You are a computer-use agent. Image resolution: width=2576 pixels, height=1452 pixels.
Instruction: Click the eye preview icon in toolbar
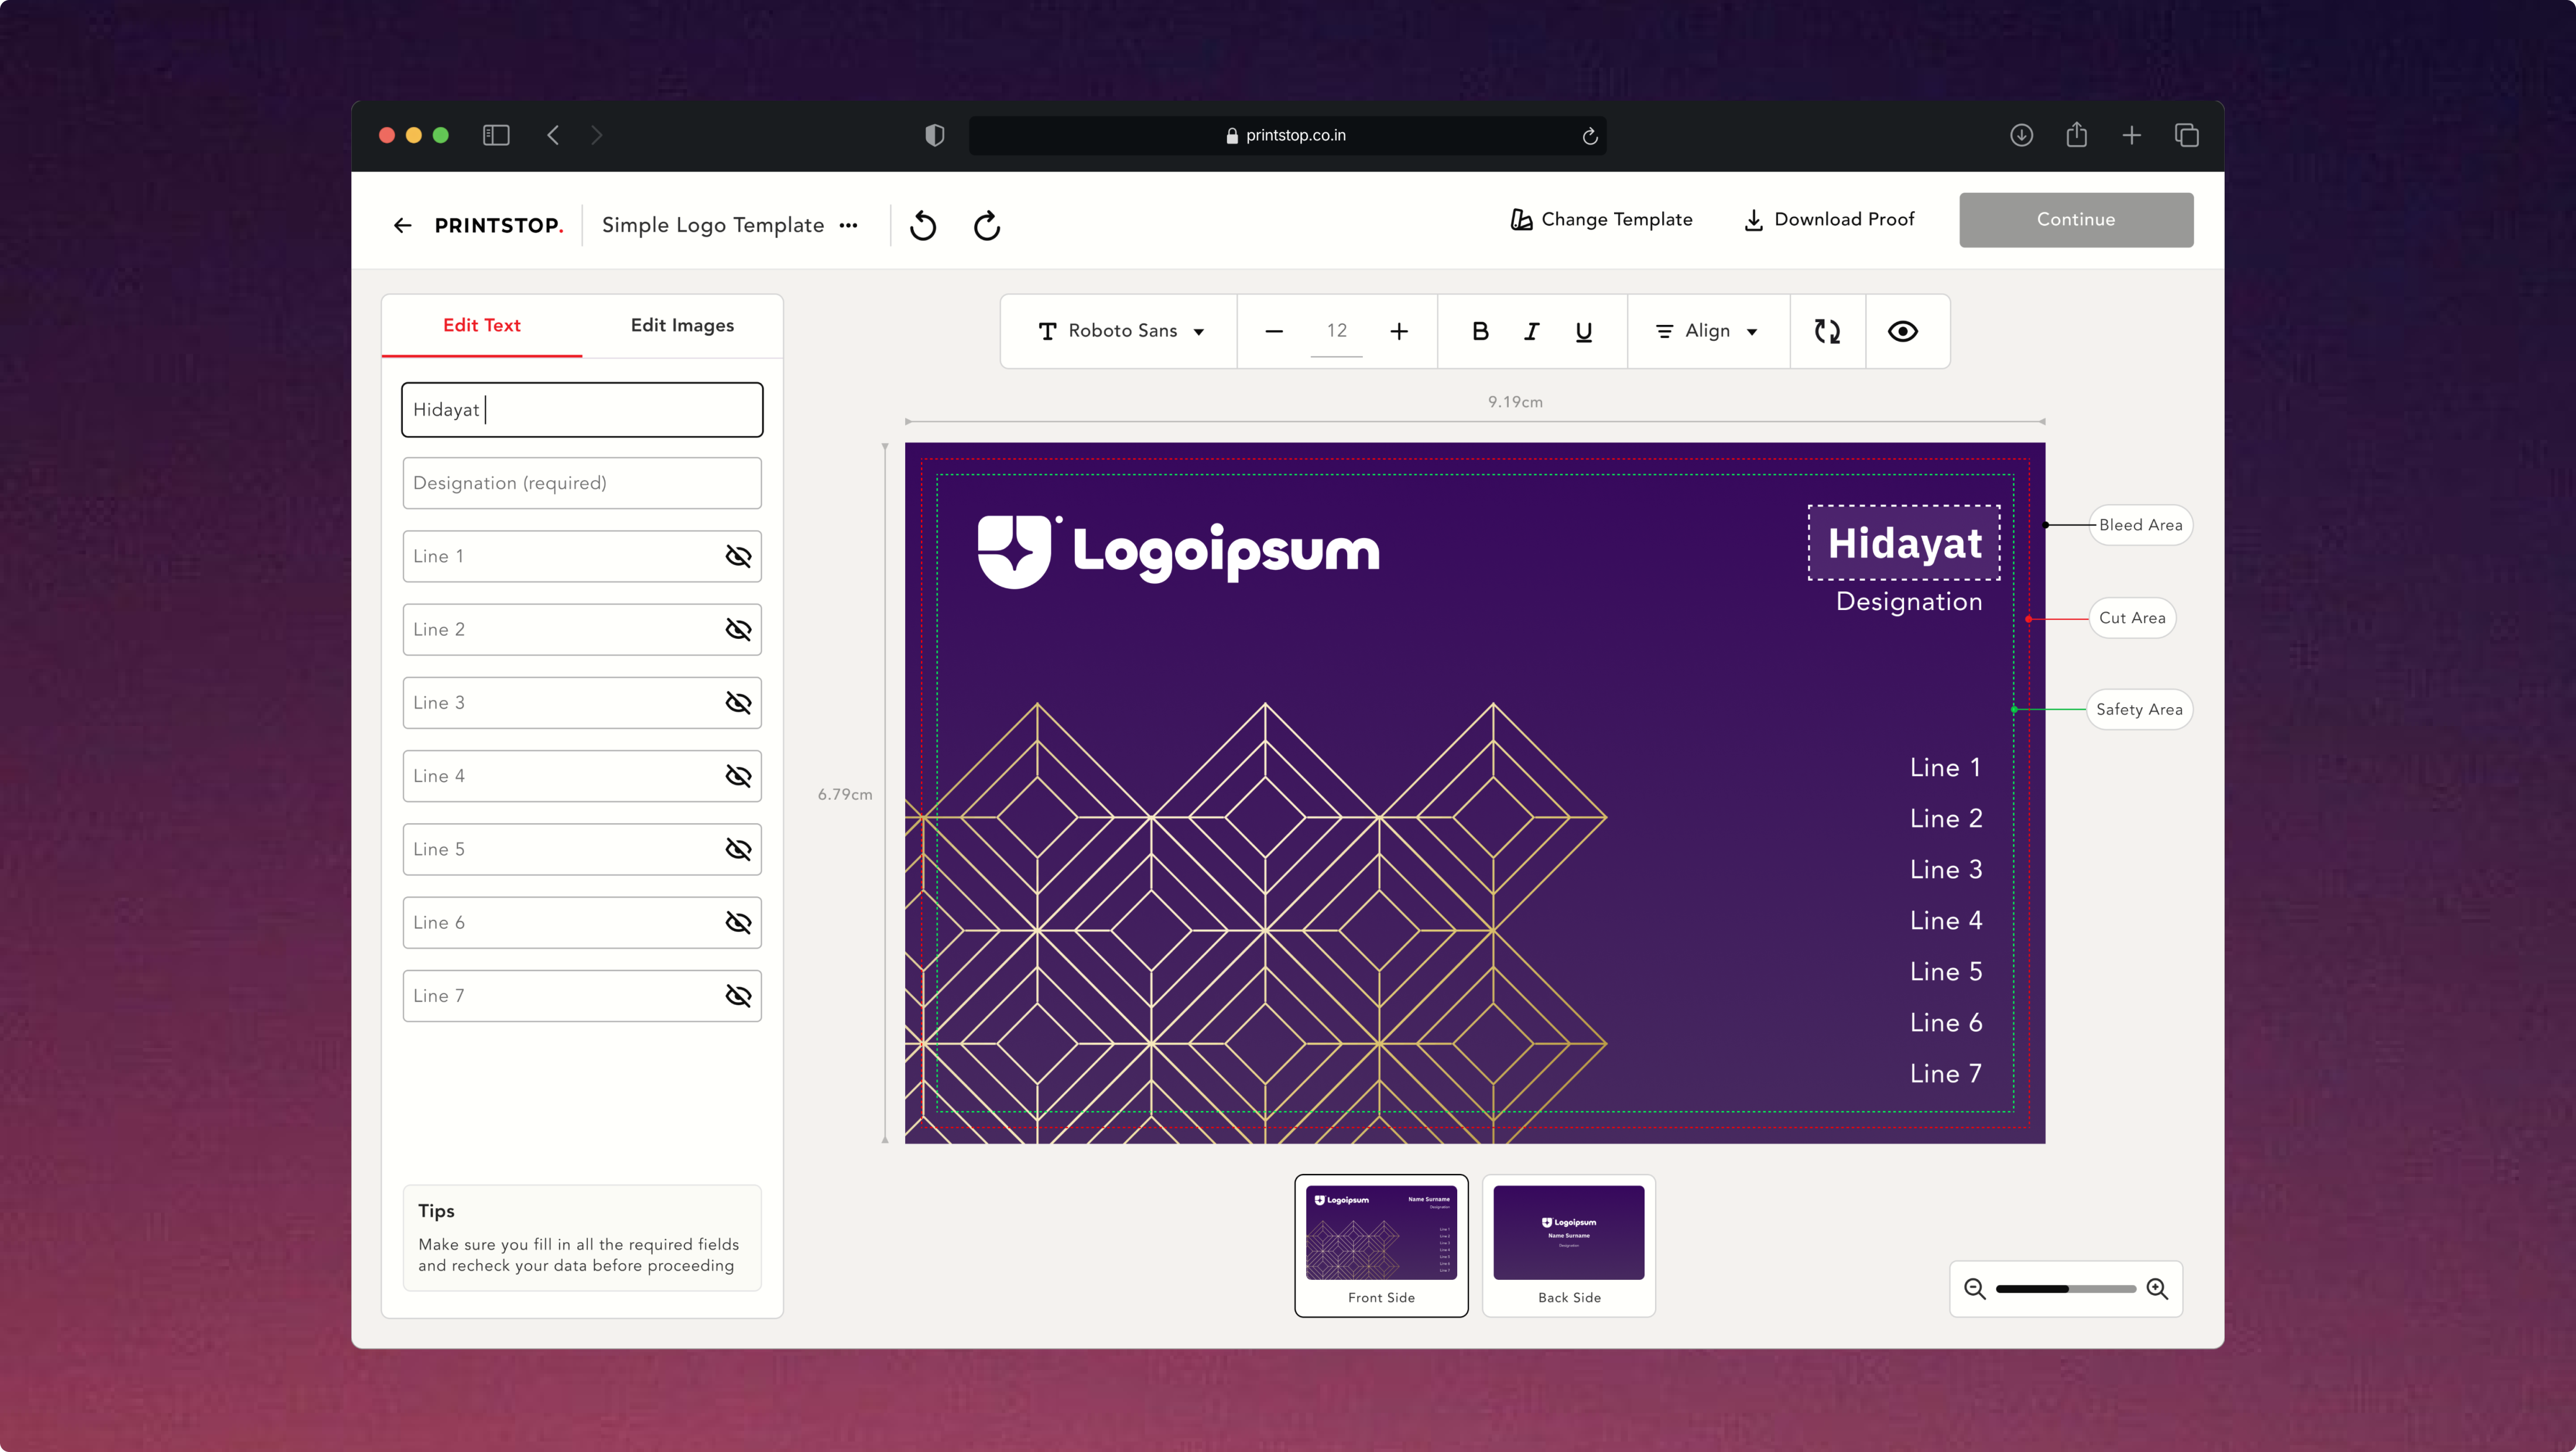coord(1903,331)
